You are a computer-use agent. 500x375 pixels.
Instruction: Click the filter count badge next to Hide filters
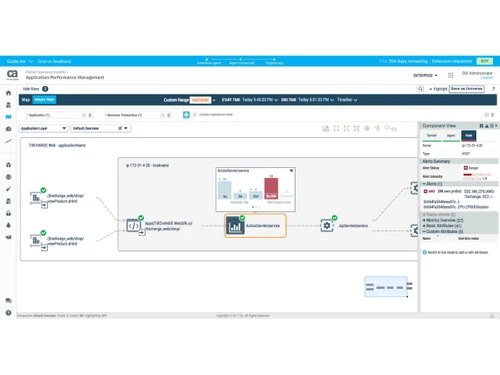coord(45,89)
